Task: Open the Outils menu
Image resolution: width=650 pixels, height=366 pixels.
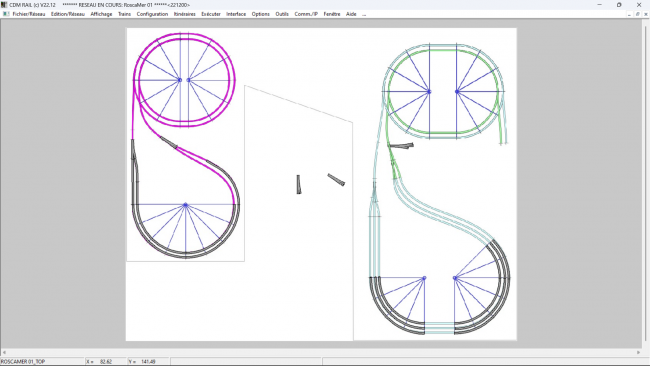Action: pos(282,14)
